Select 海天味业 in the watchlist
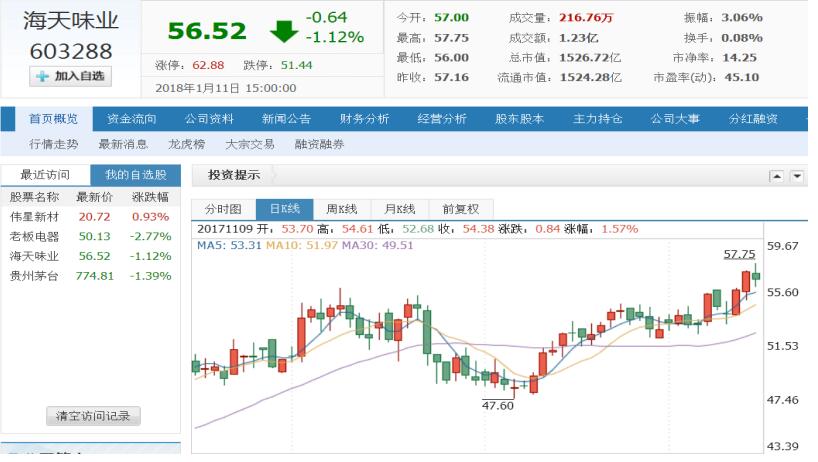Image resolution: width=818 pixels, height=462 pixels. pyautogui.click(x=34, y=256)
